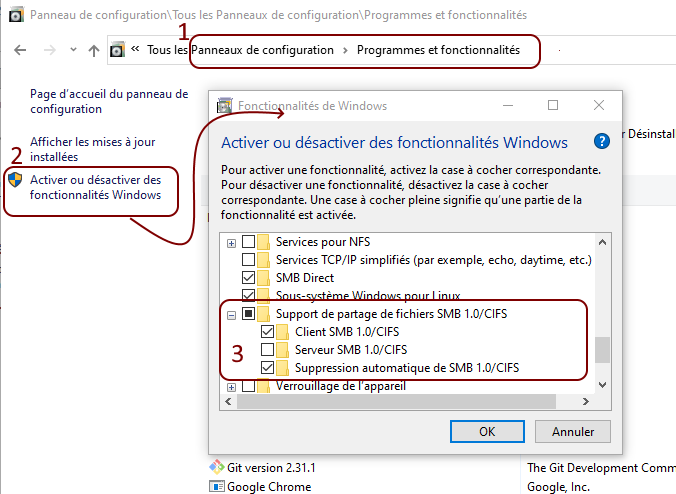
Task: Click the shield icon beside Activer ou désactiver
Action: (x=15, y=180)
